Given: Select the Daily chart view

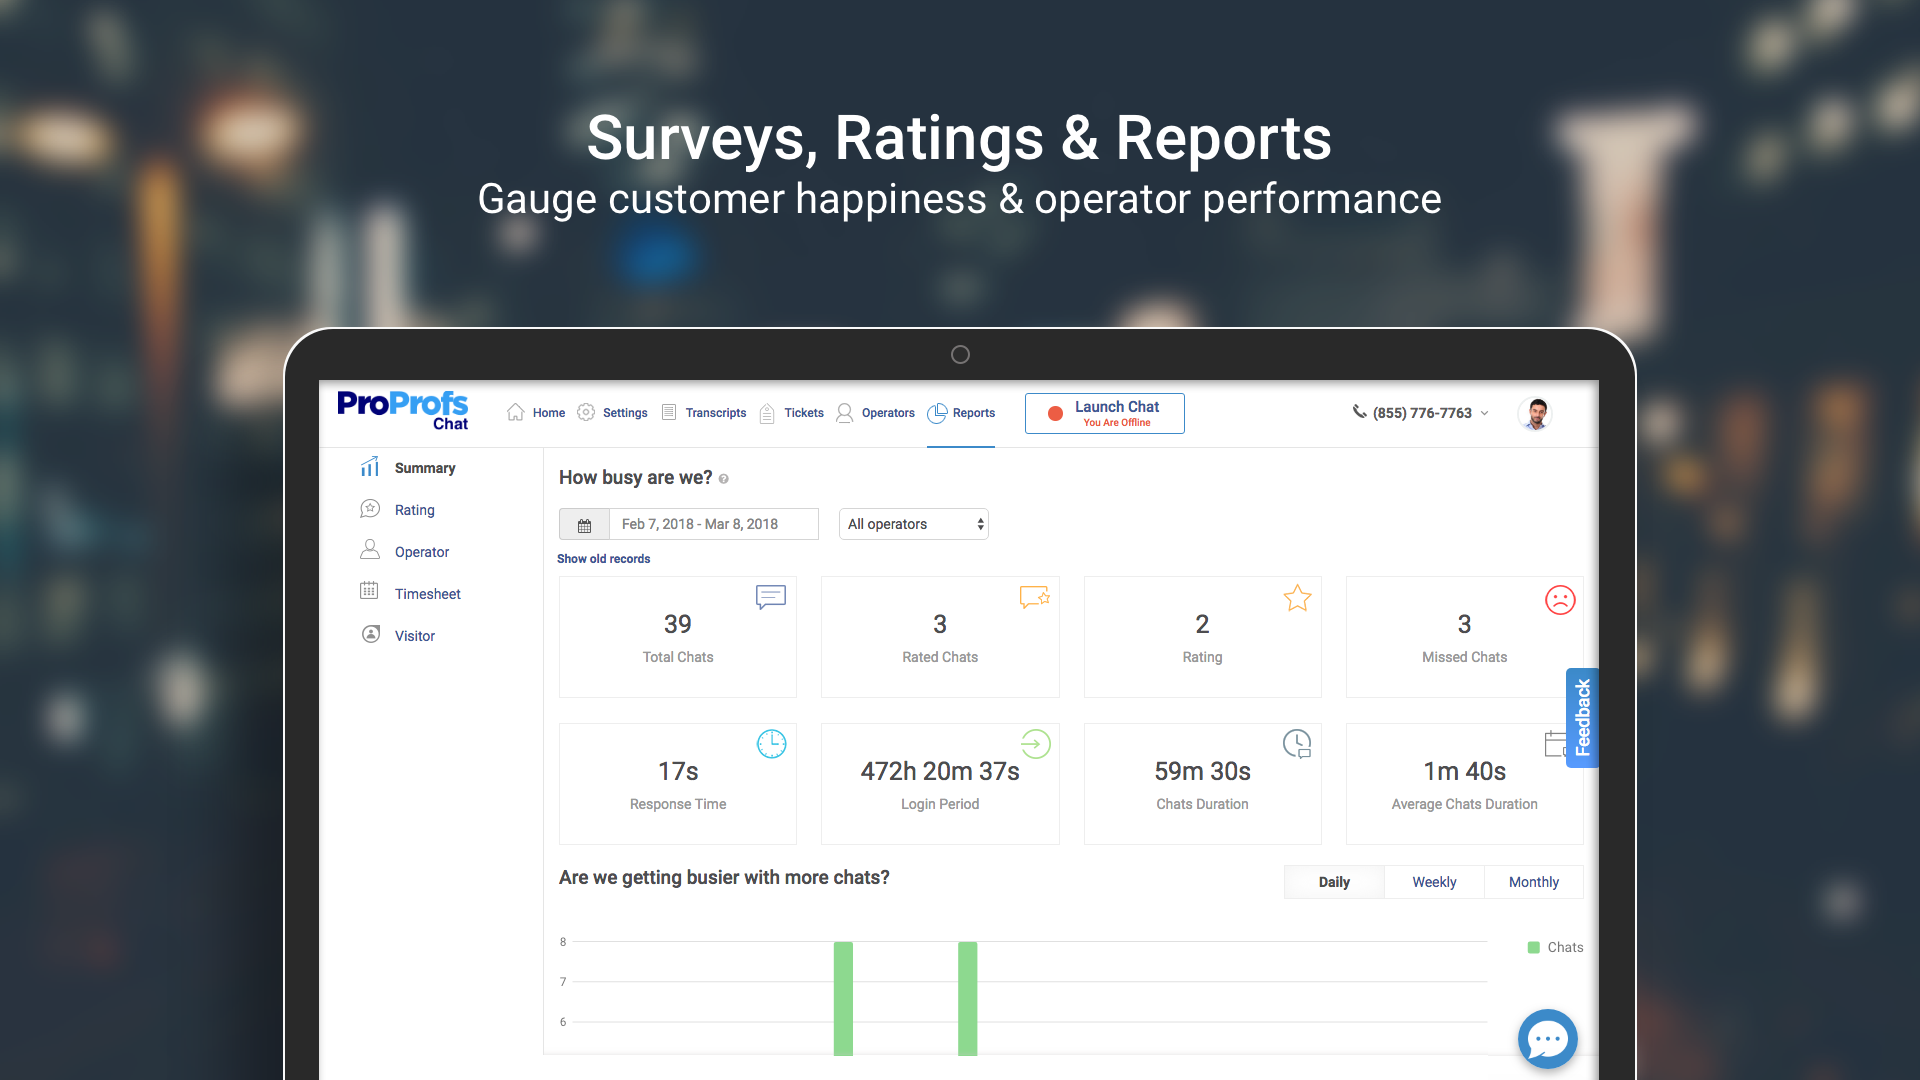Looking at the screenshot, I should pos(1334,881).
